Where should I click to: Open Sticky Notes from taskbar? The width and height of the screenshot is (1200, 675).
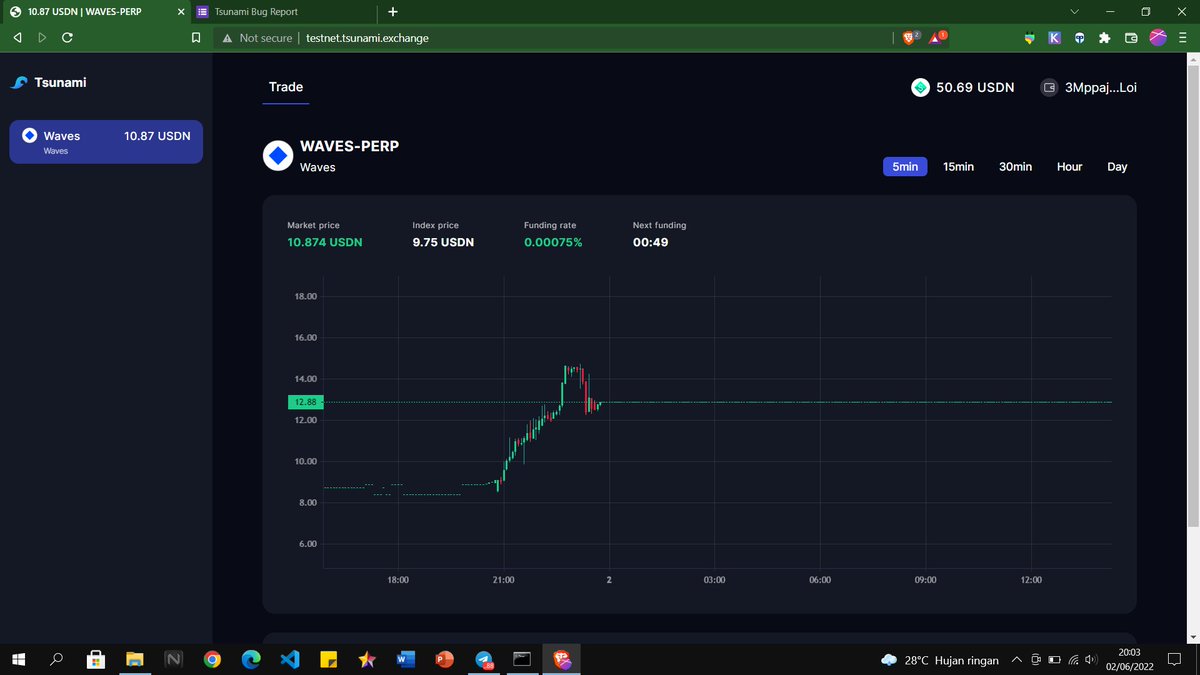point(328,659)
